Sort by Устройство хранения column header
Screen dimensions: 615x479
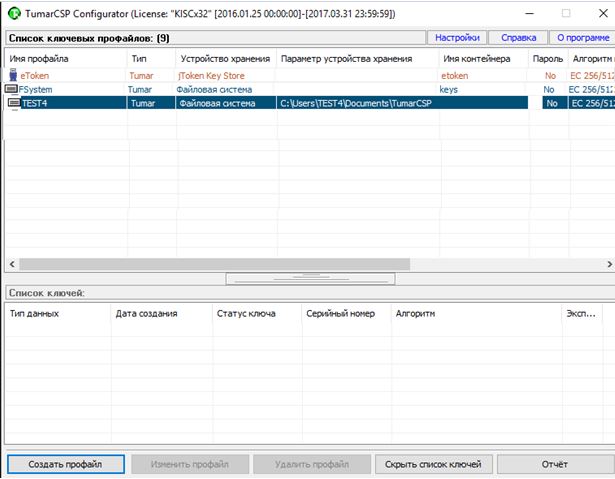[225, 59]
